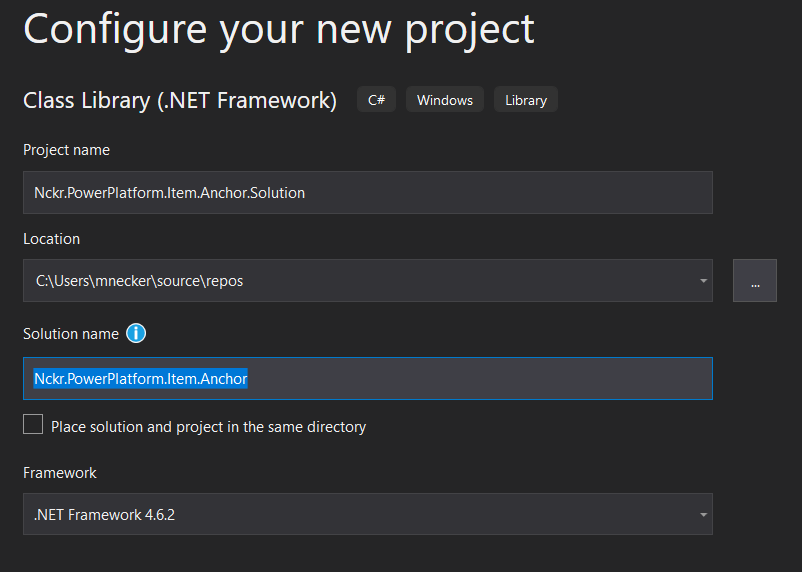Viewport: 802px width, 572px height.
Task: Click the 'Place solution and project' checkbox label text
Action: tap(209, 427)
